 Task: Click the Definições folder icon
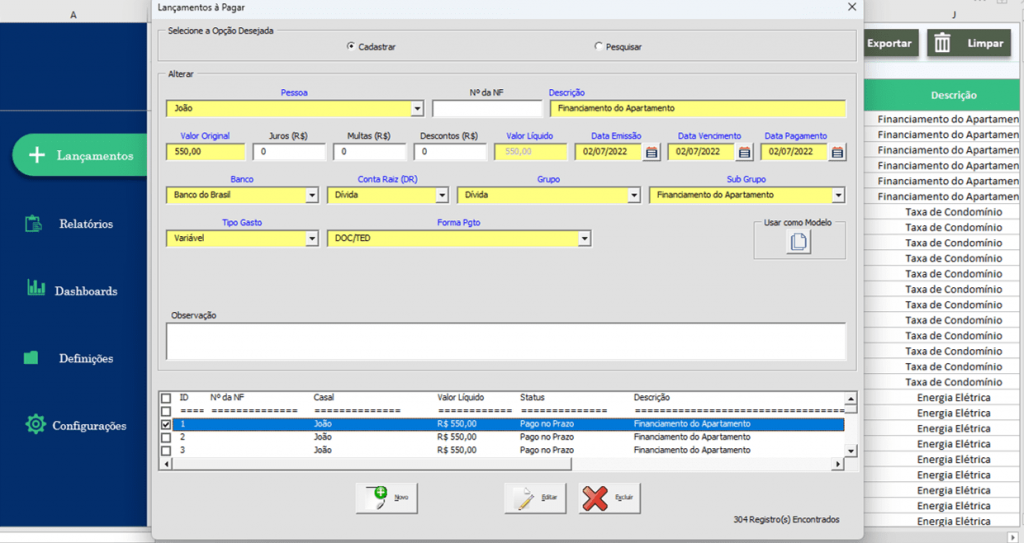(x=31, y=357)
